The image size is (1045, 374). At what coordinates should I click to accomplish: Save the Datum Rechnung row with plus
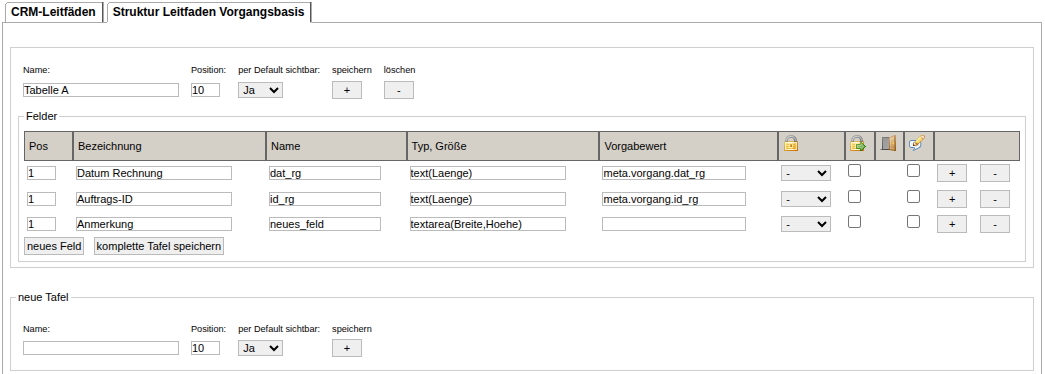(x=952, y=173)
